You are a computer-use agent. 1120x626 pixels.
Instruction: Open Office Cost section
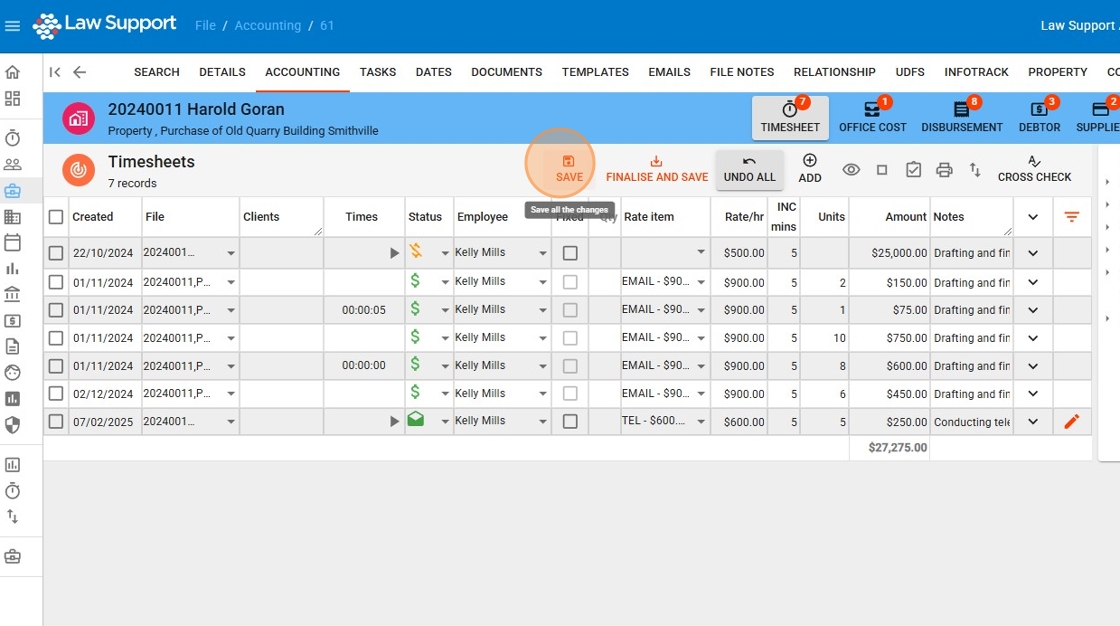872,117
